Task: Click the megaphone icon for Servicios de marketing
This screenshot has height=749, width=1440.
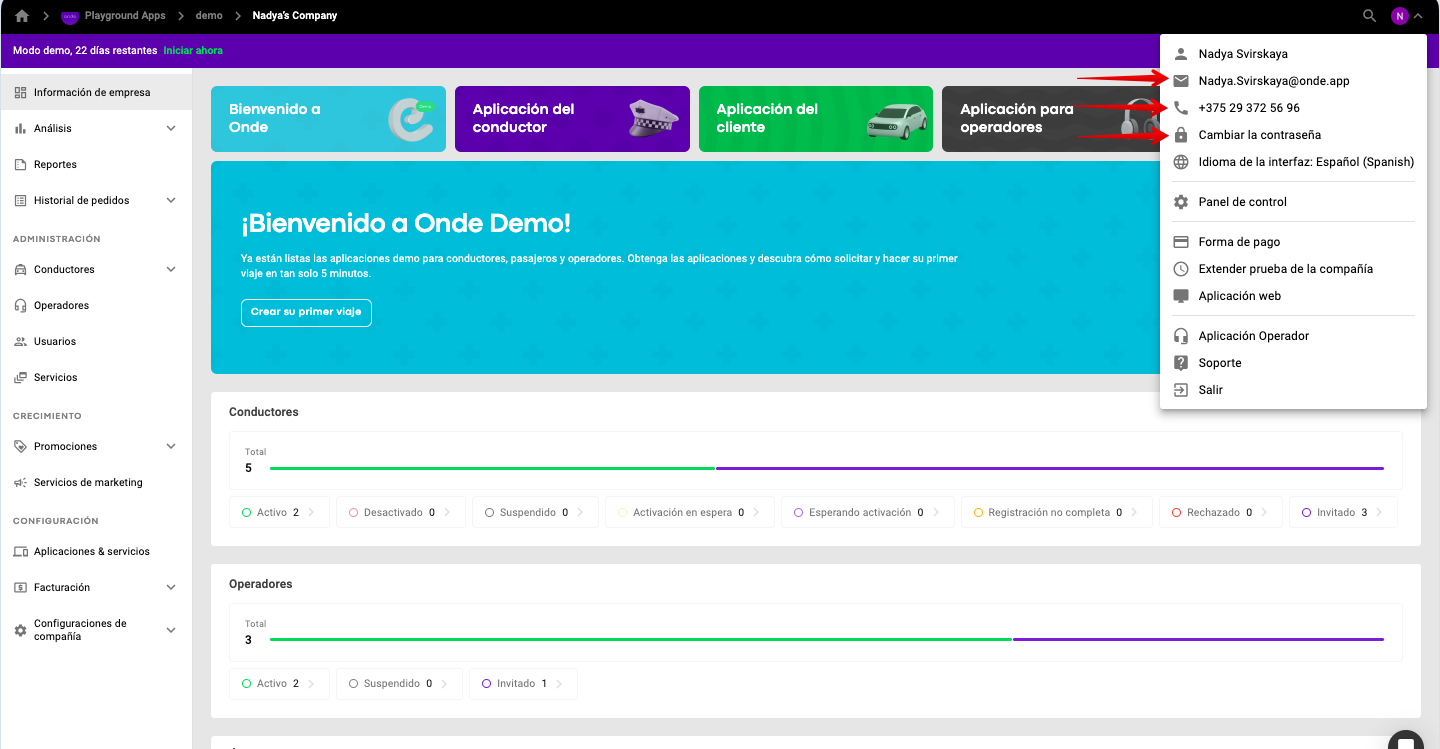Action: pyautogui.click(x=21, y=483)
